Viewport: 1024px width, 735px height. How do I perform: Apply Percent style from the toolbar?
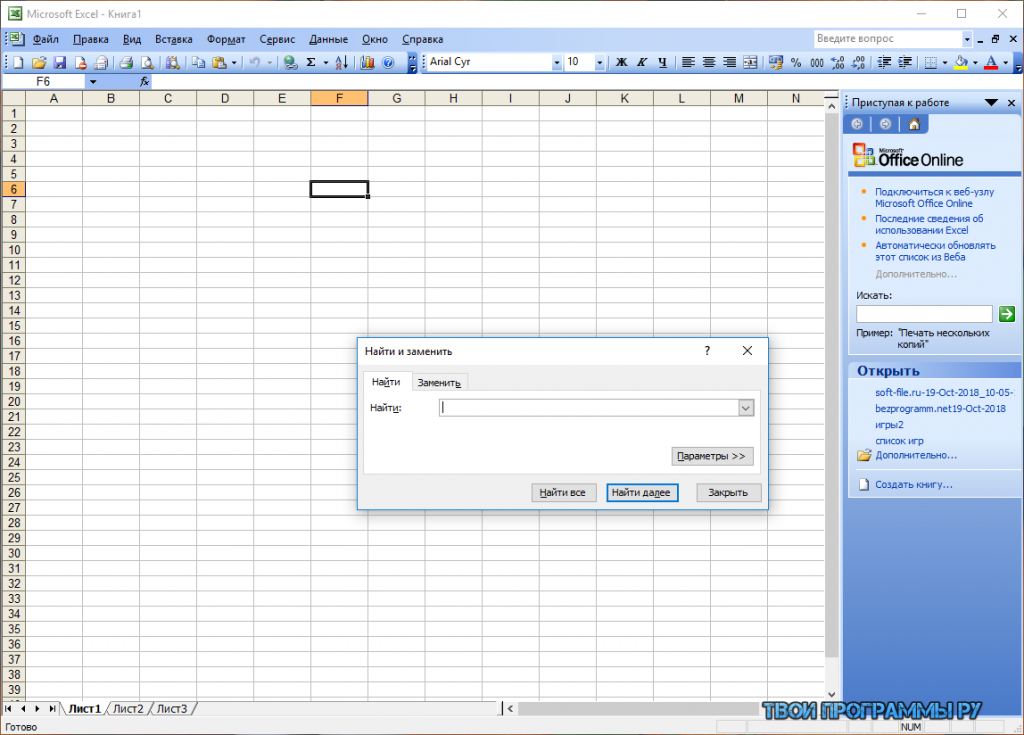pyautogui.click(x=795, y=63)
